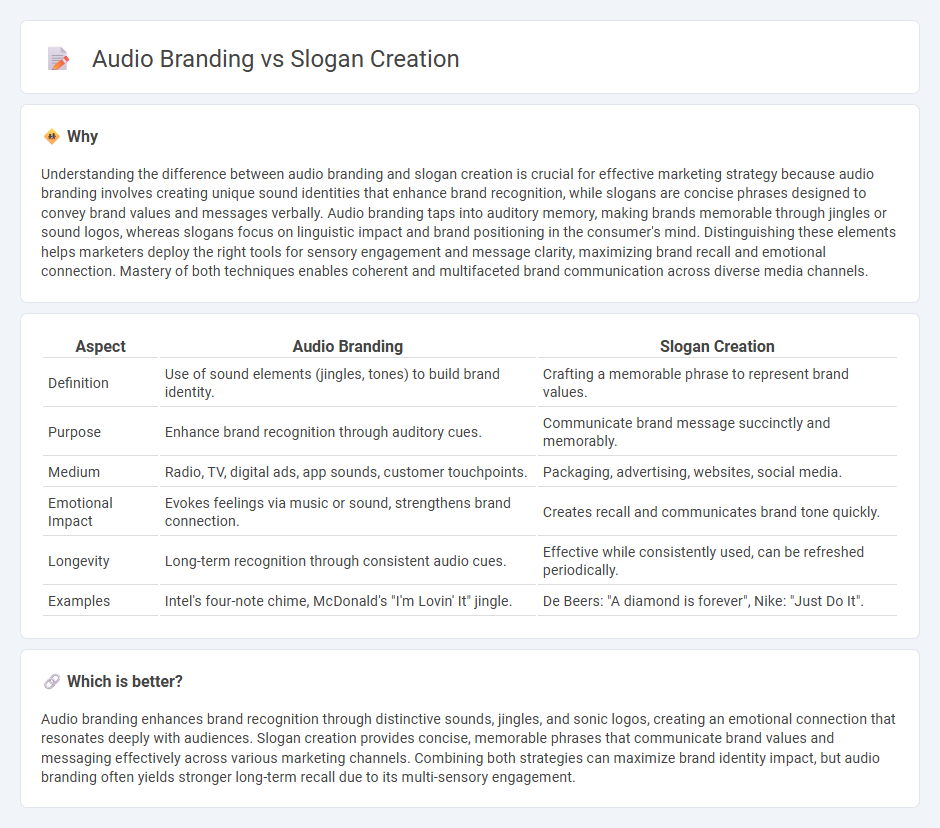Screen dimensions: 940x828
Task: Click cell 'Evokes feelings via music or sound'
Action: [348, 512]
